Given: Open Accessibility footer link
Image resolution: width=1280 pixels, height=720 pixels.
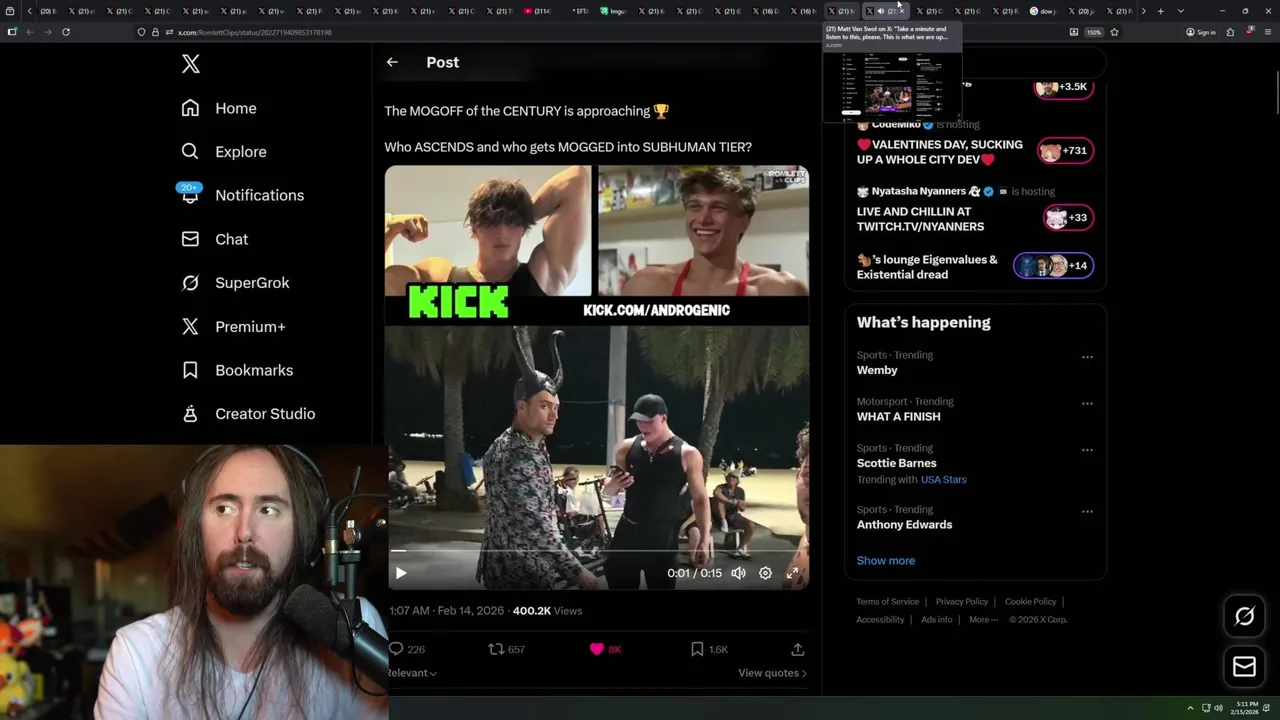Looking at the screenshot, I should coord(880,620).
